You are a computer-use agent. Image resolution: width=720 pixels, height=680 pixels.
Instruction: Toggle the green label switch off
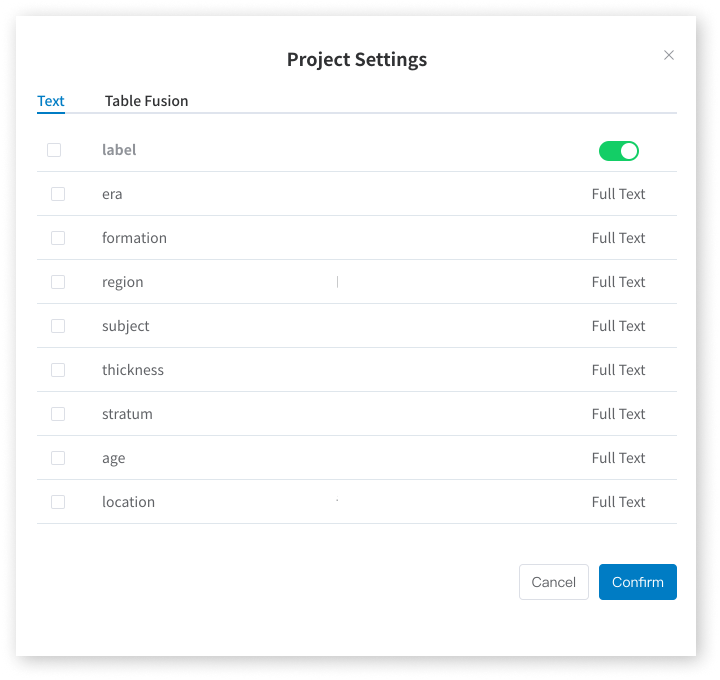(618, 151)
